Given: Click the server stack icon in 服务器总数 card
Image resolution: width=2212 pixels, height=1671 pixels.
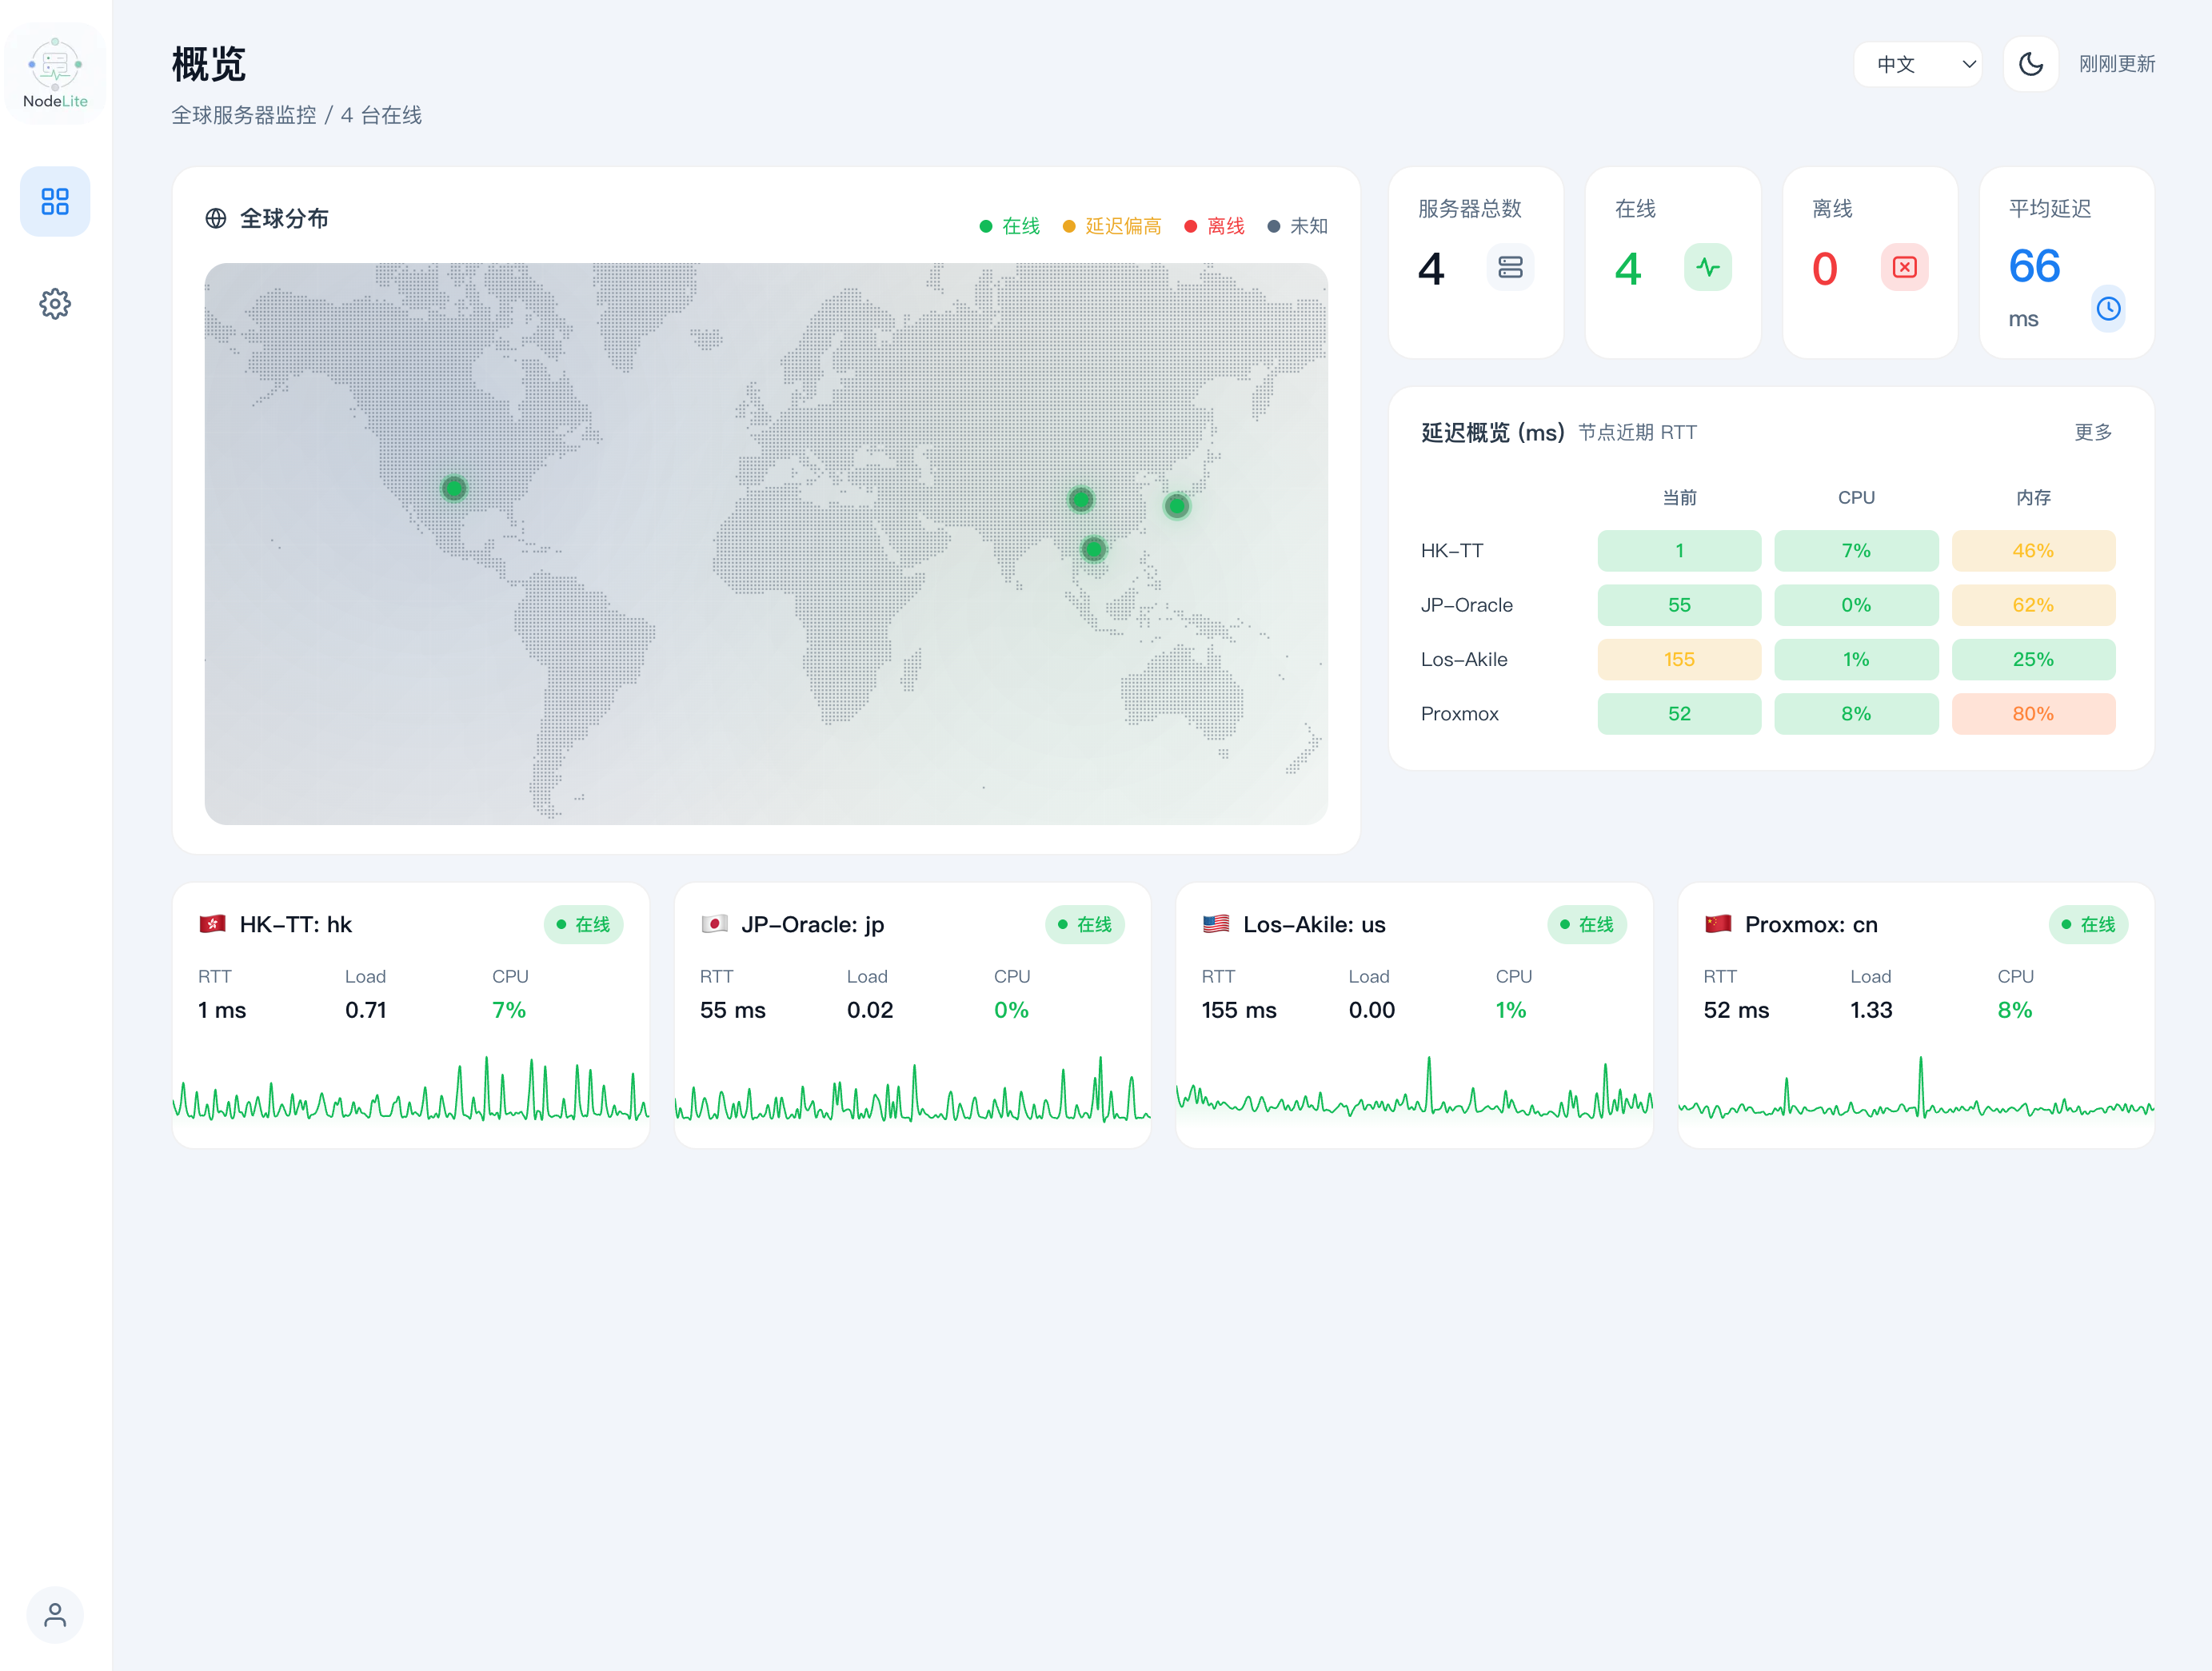Looking at the screenshot, I should click(1510, 267).
